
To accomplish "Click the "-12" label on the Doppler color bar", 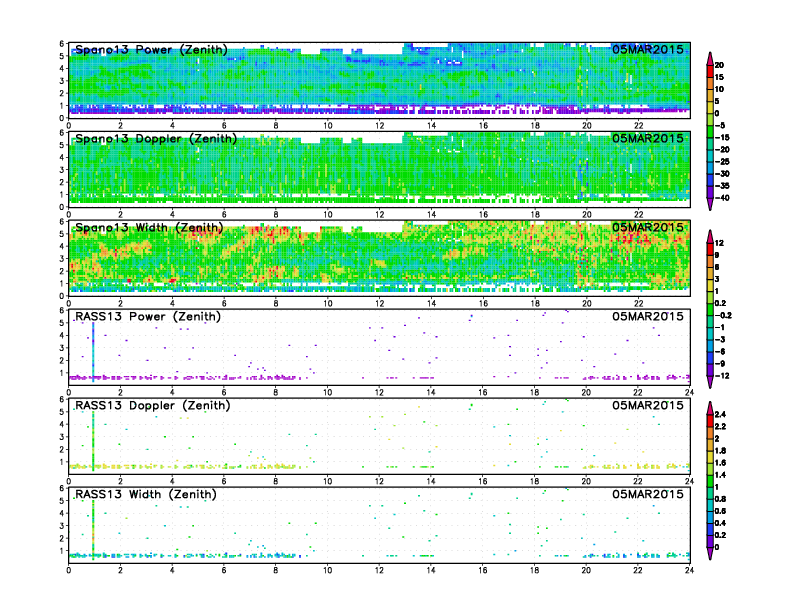I will point(722,376).
